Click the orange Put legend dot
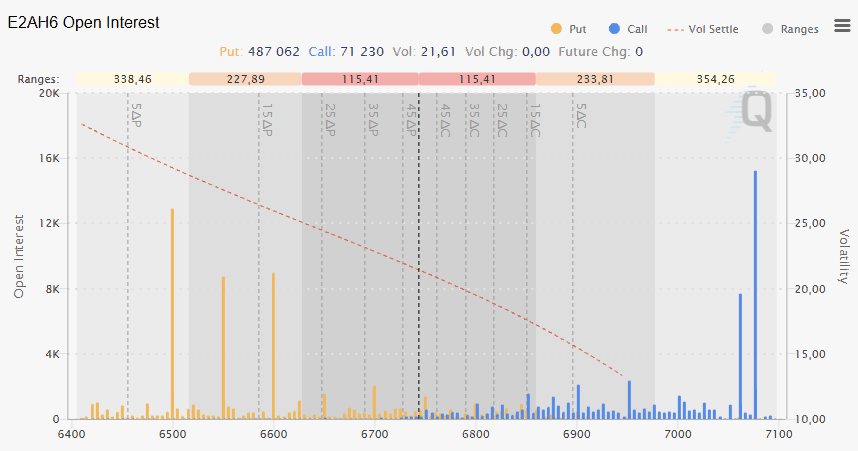 556,29
